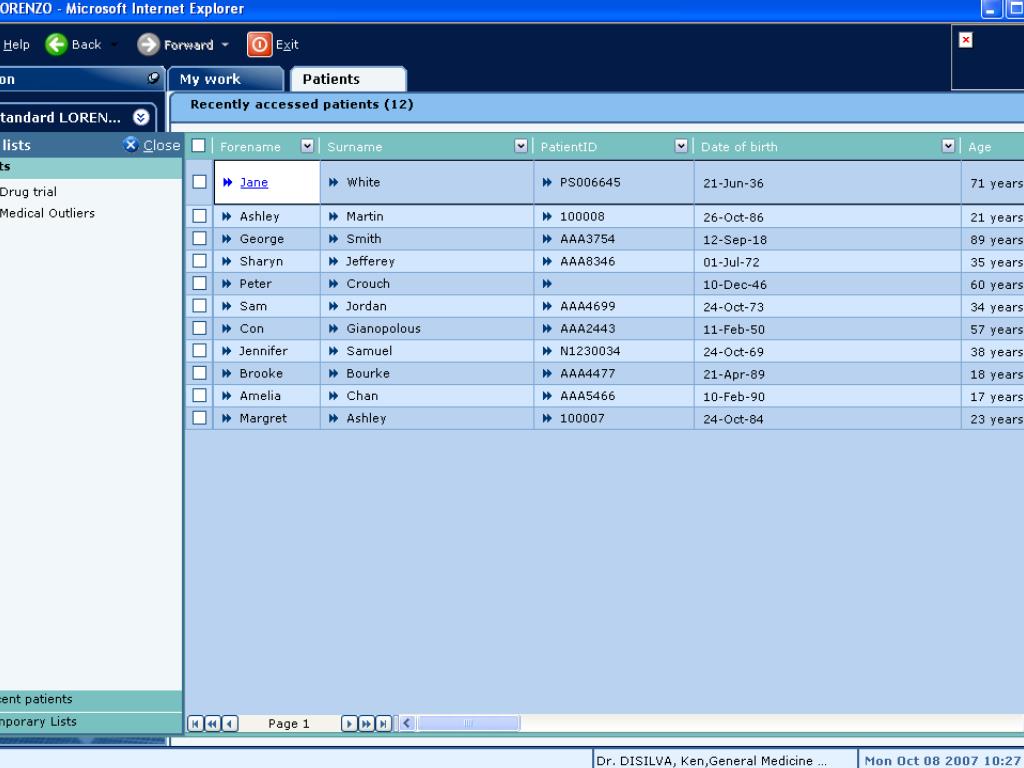1024x768 pixels.
Task: Open Jane patient link
Action: (x=254, y=182)
